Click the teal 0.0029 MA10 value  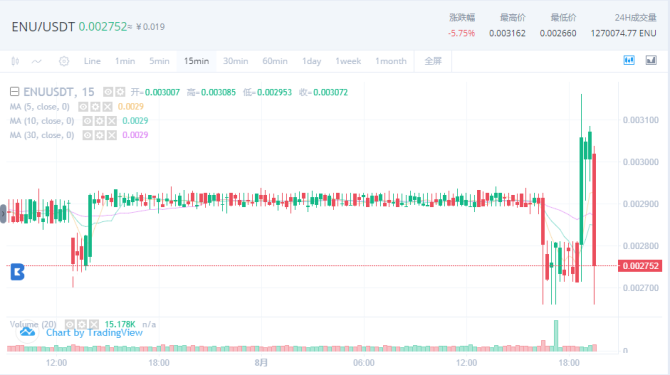tap(135, 121)
